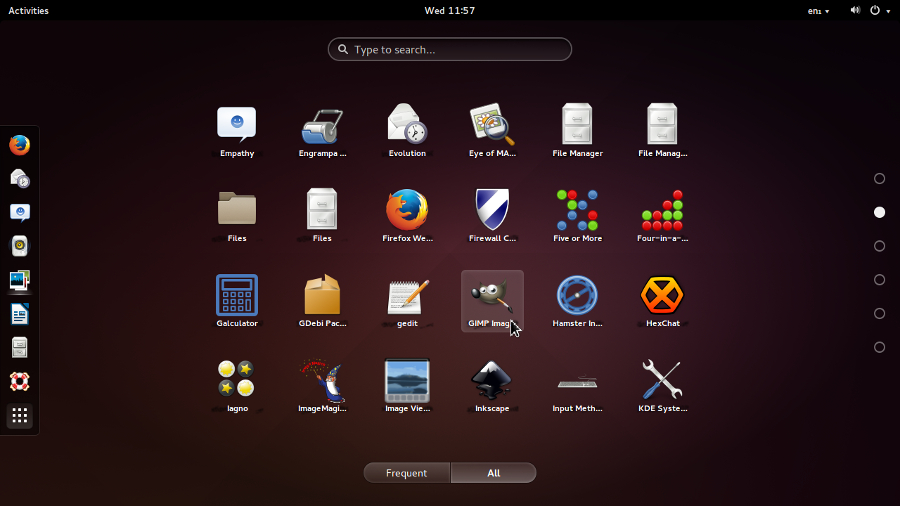Start the HexChat application

(x=662, y=301)
